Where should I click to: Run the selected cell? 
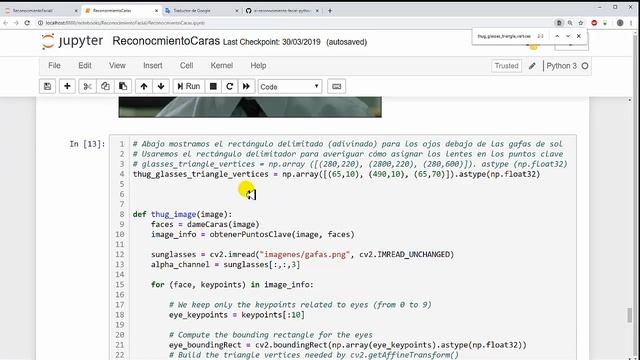tap(189, 87)
